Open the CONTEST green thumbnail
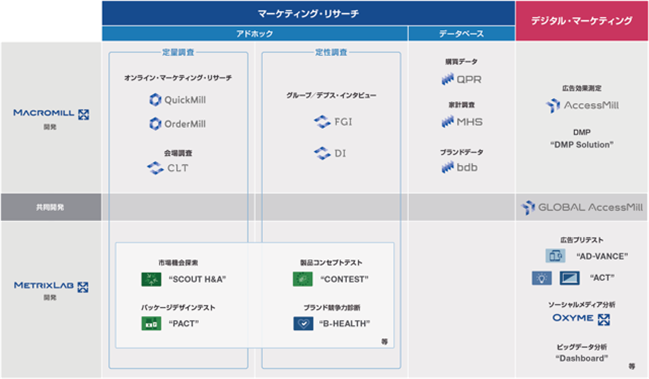This screenshot has width=649, height=379. tap(303, 279)
